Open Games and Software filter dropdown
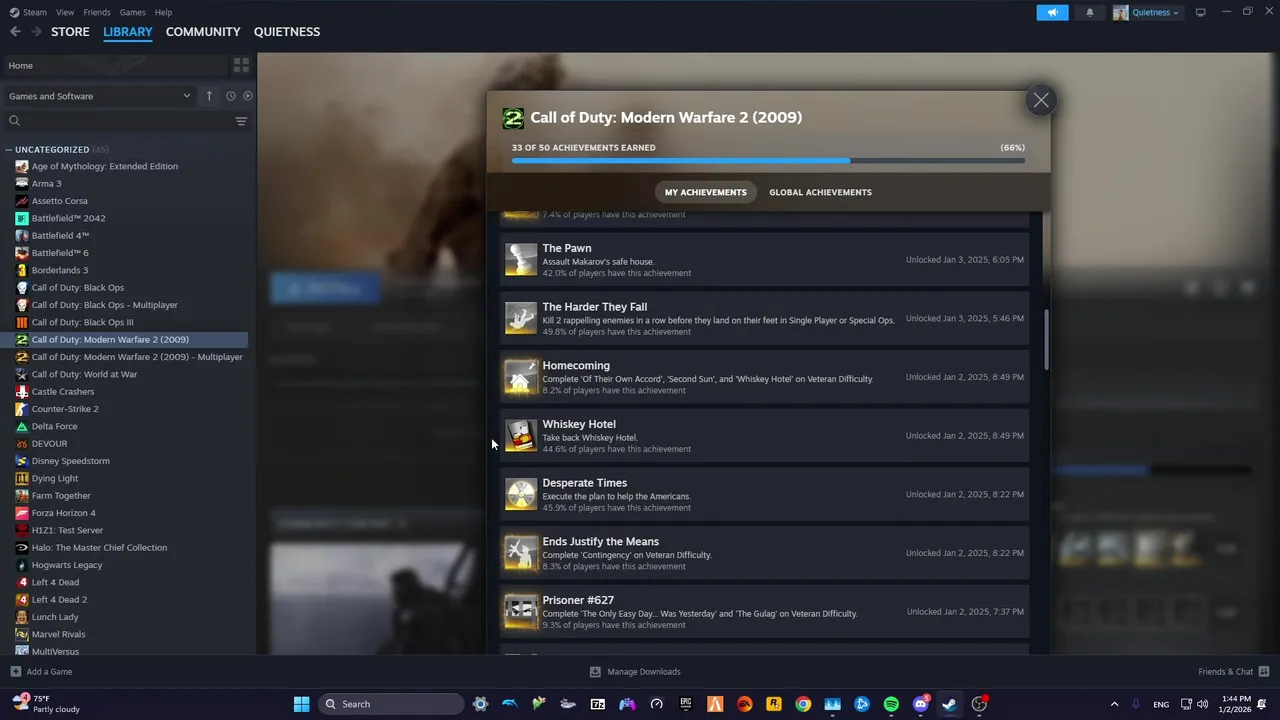 (99, 96)
